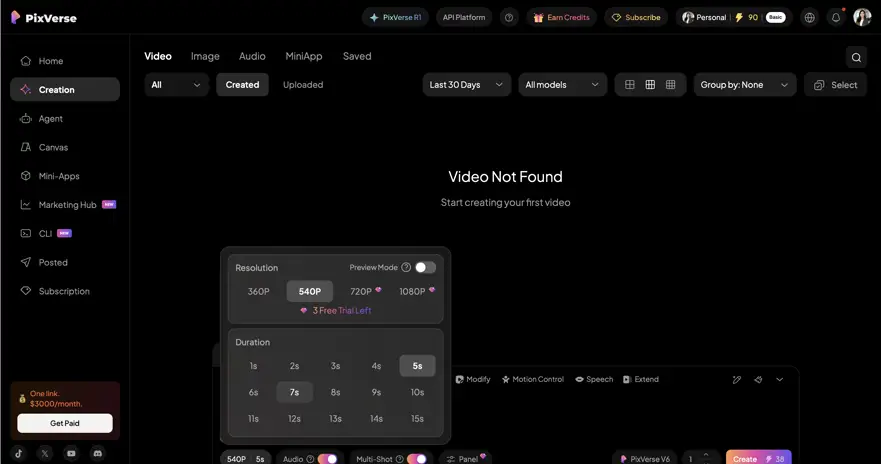Switch to the Saved tab
Viewport: 881px width, 464px height.
(357, 56)
